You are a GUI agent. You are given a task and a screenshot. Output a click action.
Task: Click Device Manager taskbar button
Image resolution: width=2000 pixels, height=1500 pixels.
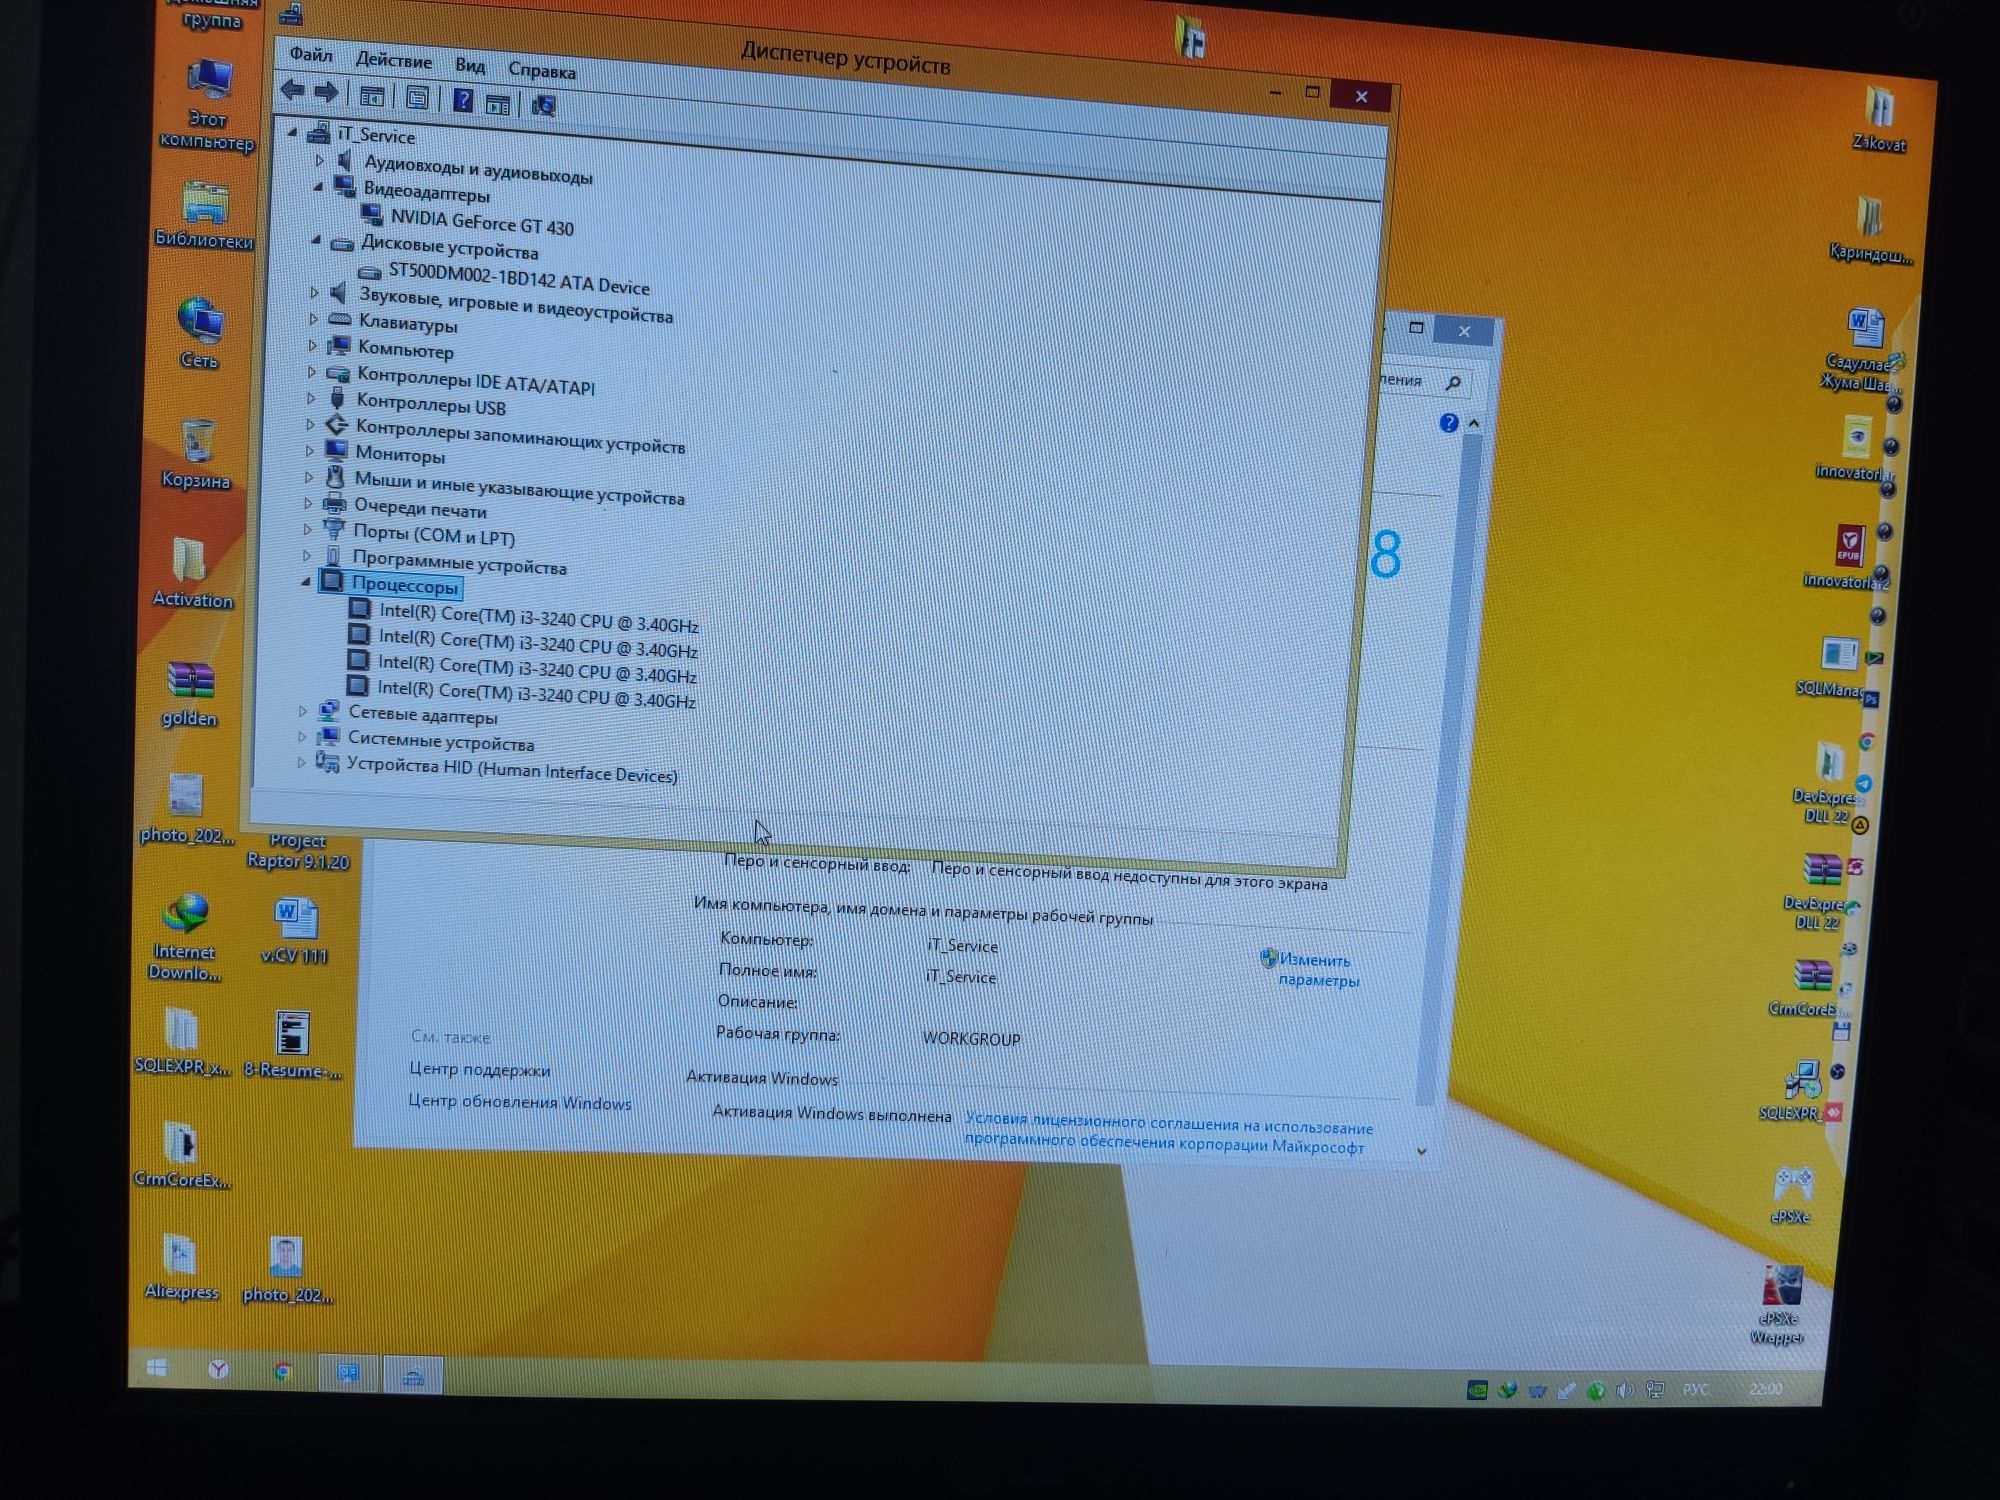[412, 1376]
